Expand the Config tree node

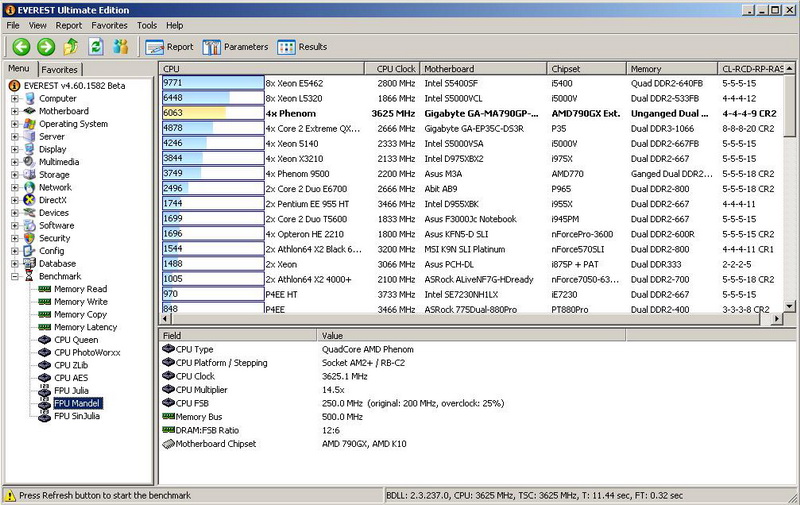[15, 251]
